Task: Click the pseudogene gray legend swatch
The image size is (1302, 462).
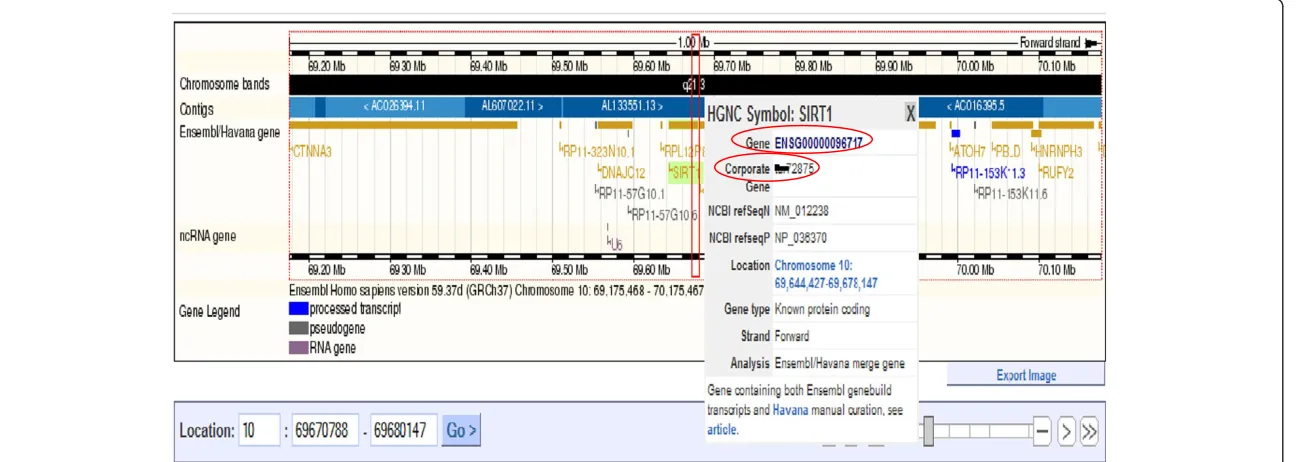Action: 298,328
